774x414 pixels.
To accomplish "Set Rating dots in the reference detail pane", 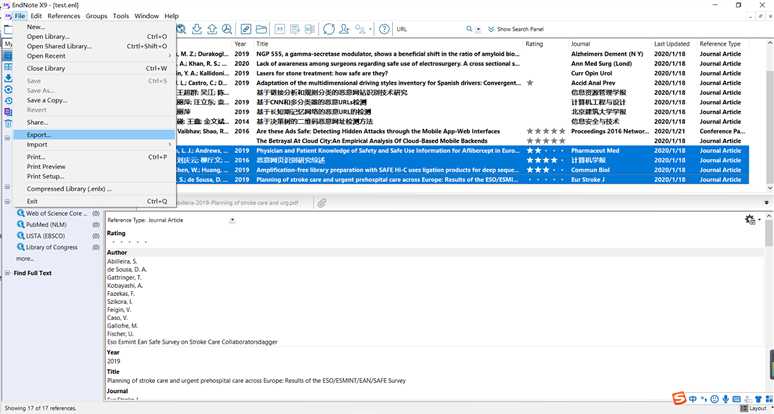I will click(x=128, y=242).
